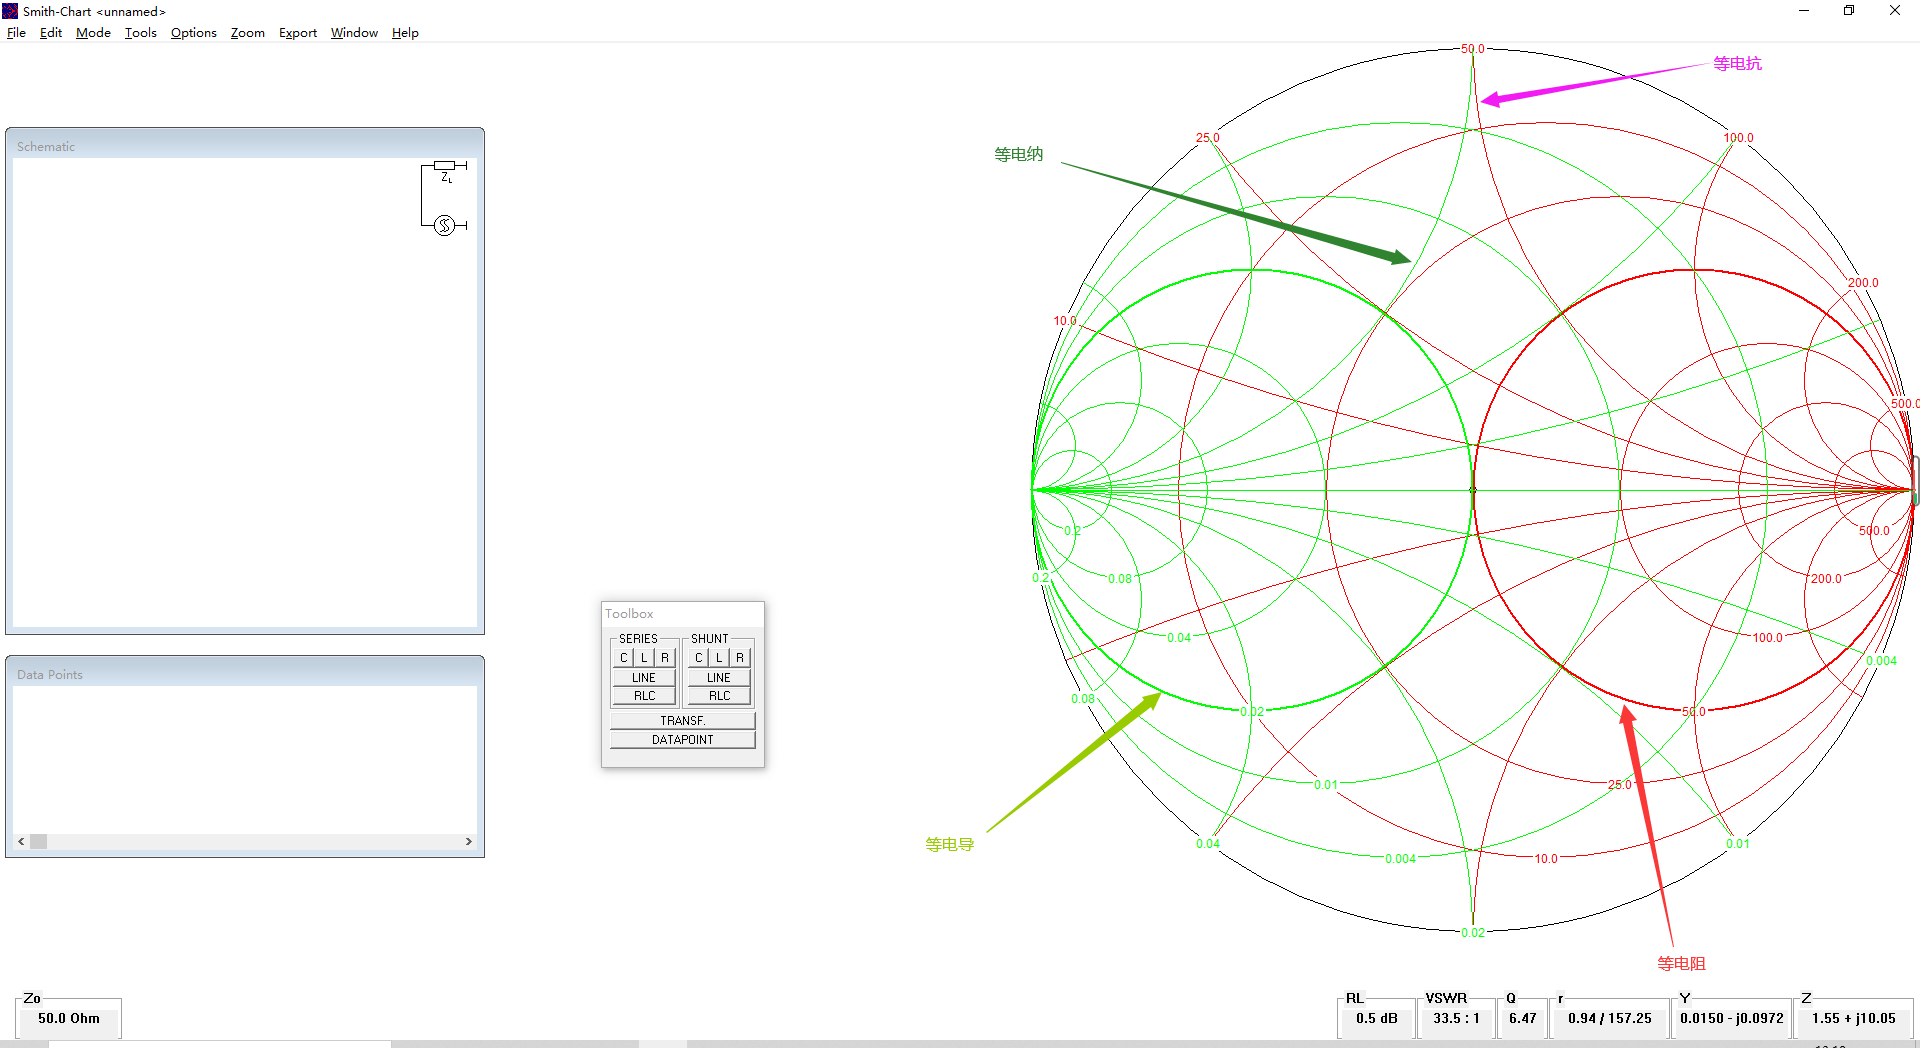This screenshot has height=1048, width=1920.
Task: Click the Y value 0.0150 - j0.0972
Action: point(1732,1019)
